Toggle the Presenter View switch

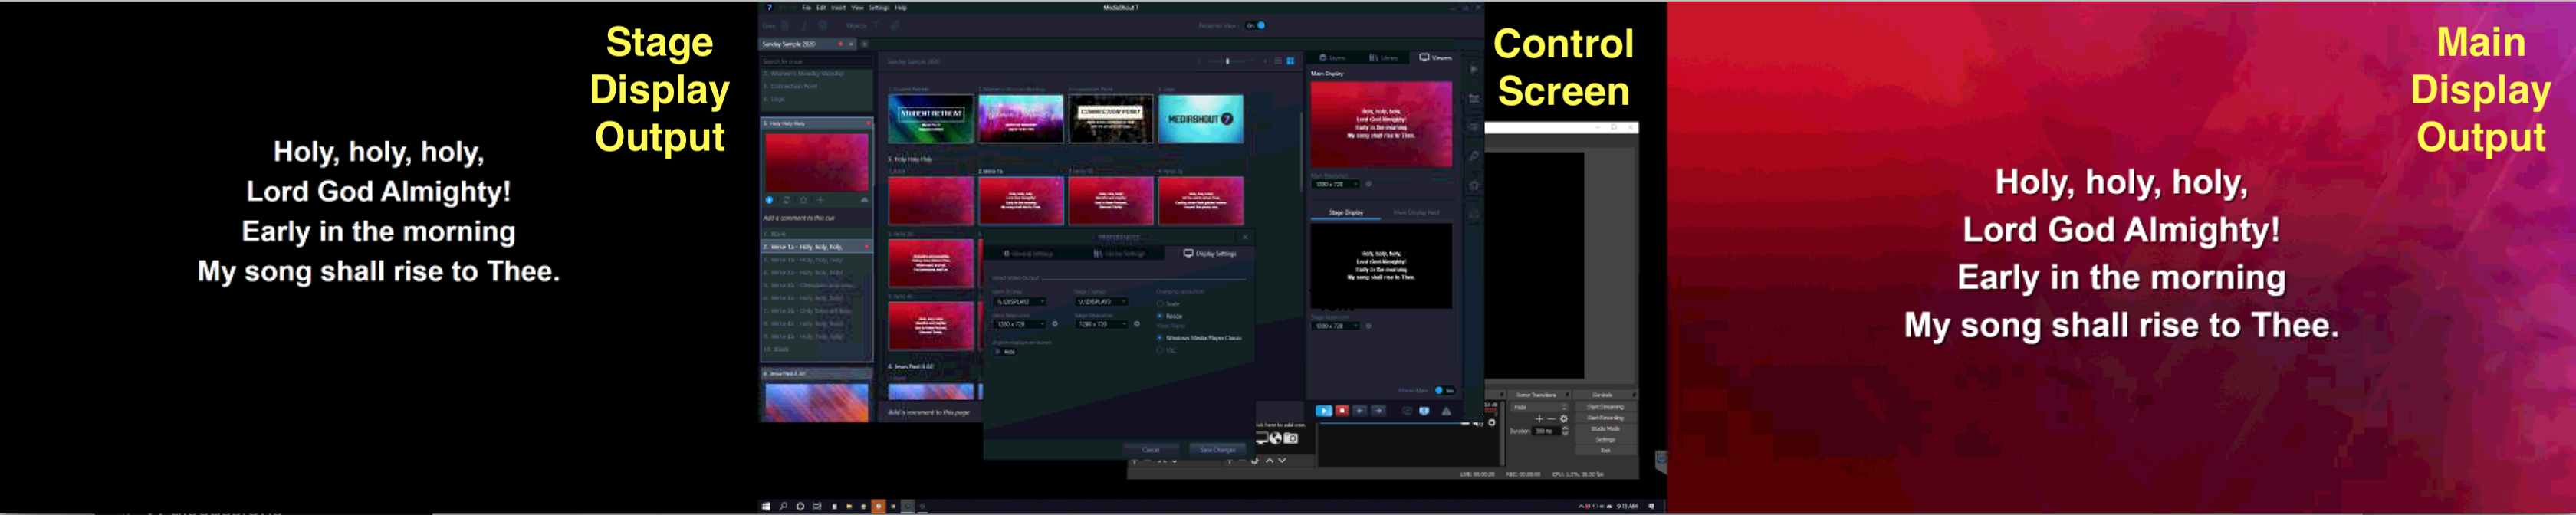coord(1256,26)
